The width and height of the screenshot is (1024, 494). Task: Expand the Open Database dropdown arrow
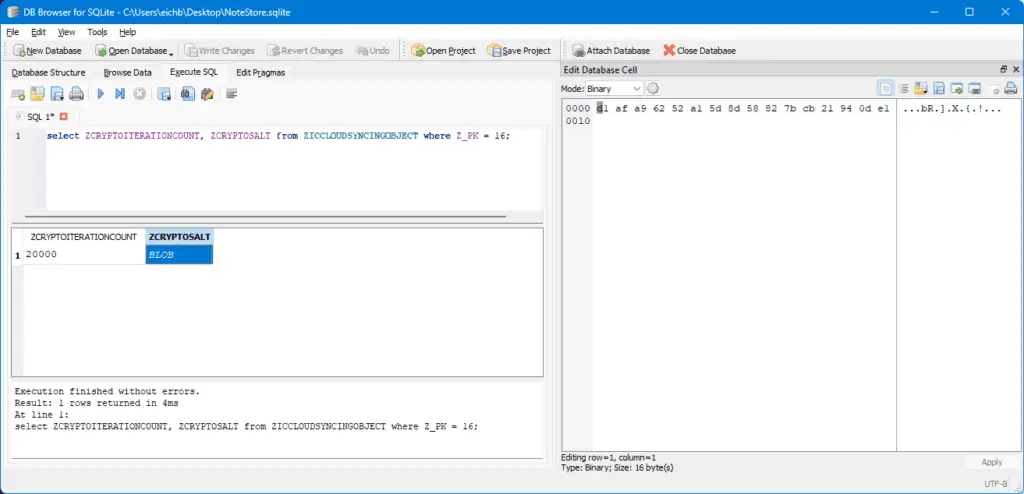[171, 52]
